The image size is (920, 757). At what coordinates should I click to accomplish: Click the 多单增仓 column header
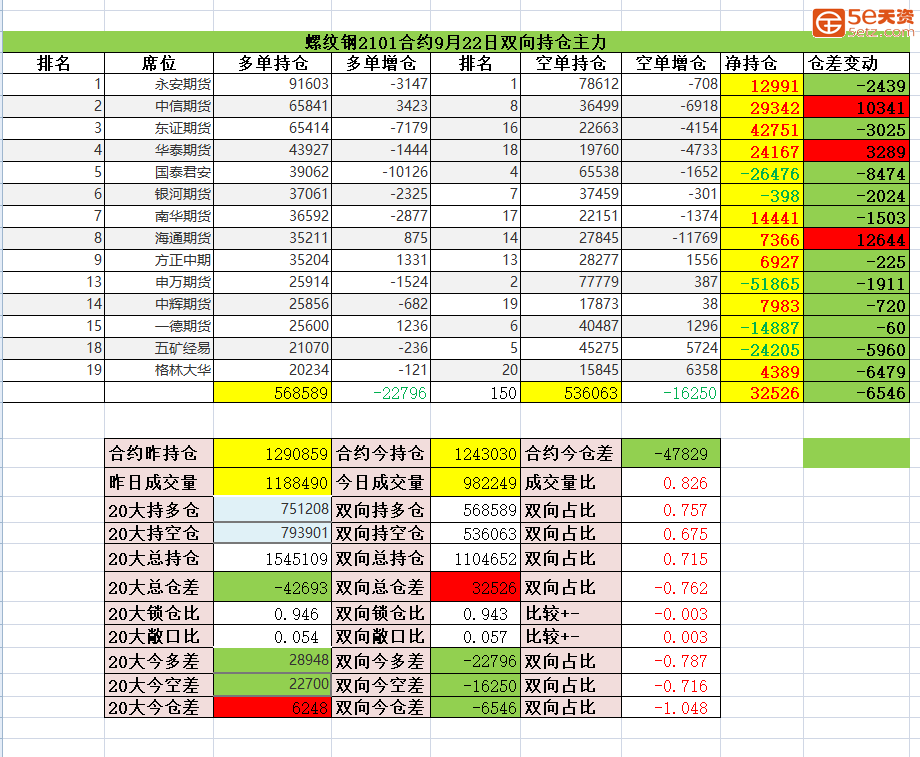click(381, 63)
